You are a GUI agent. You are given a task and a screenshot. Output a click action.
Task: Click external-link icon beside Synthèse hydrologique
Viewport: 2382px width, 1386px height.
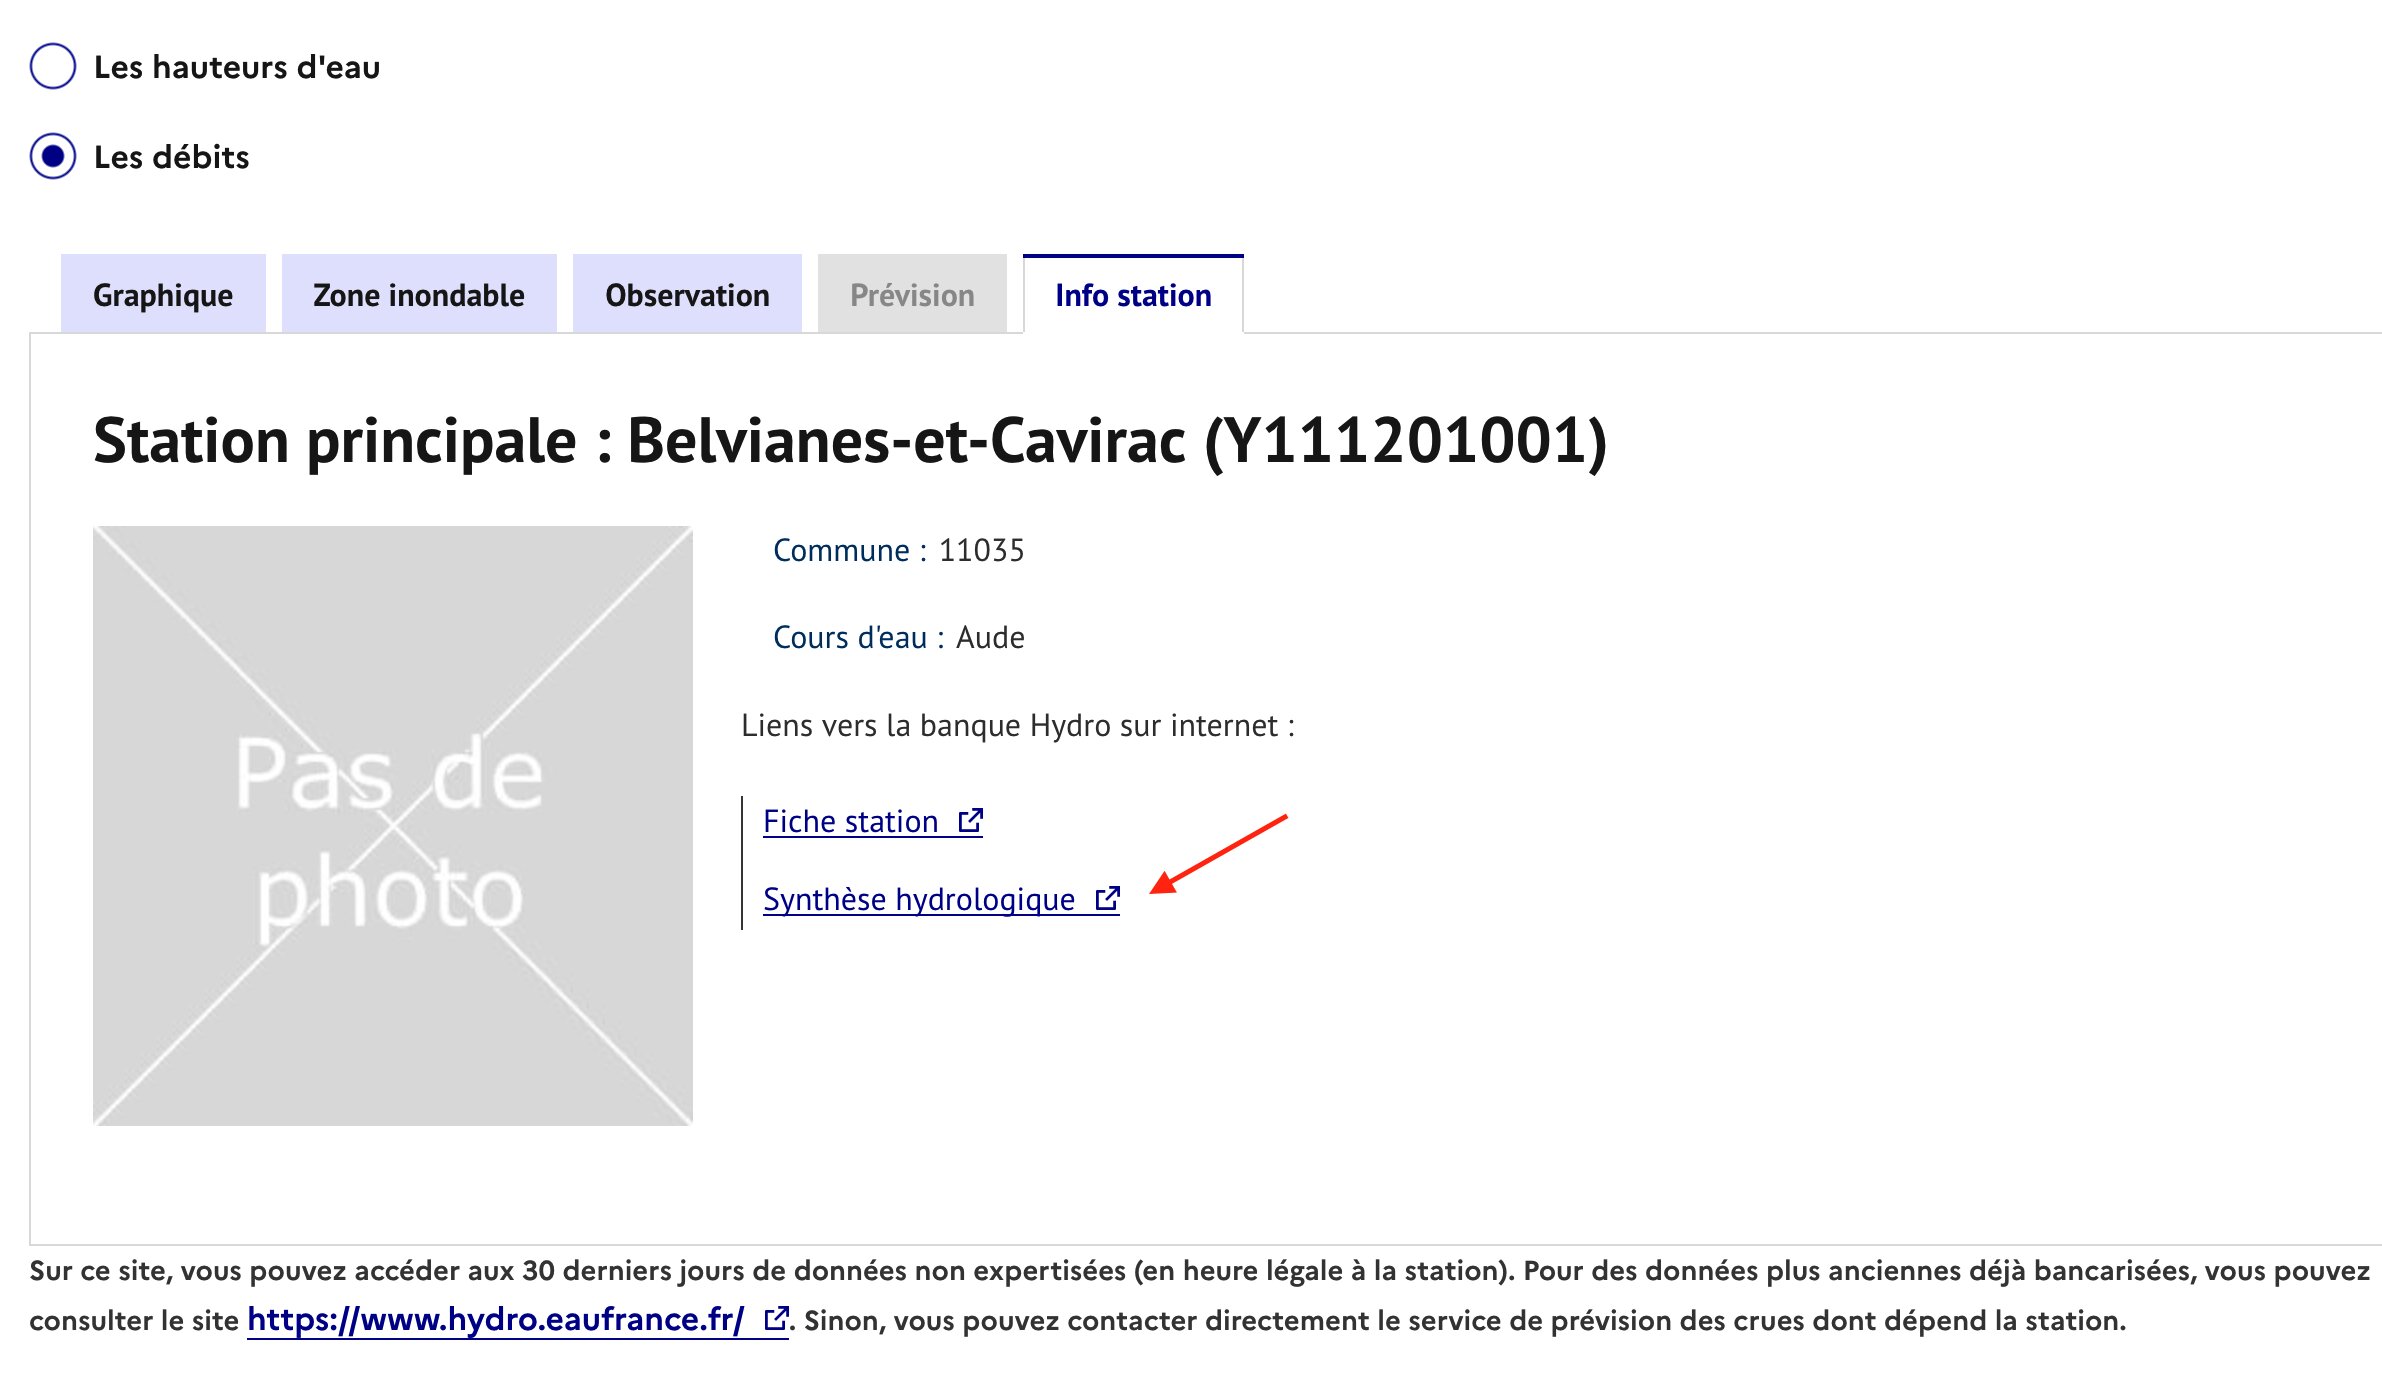point(1107,898)
